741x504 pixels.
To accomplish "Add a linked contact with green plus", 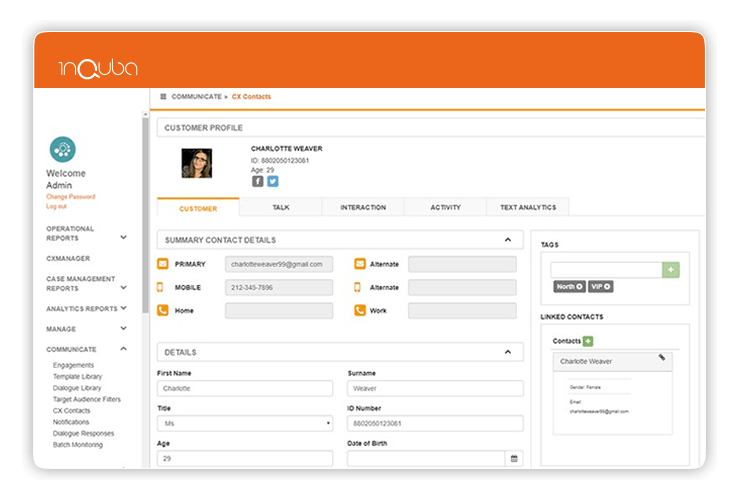I will click(x=587, y=341).
